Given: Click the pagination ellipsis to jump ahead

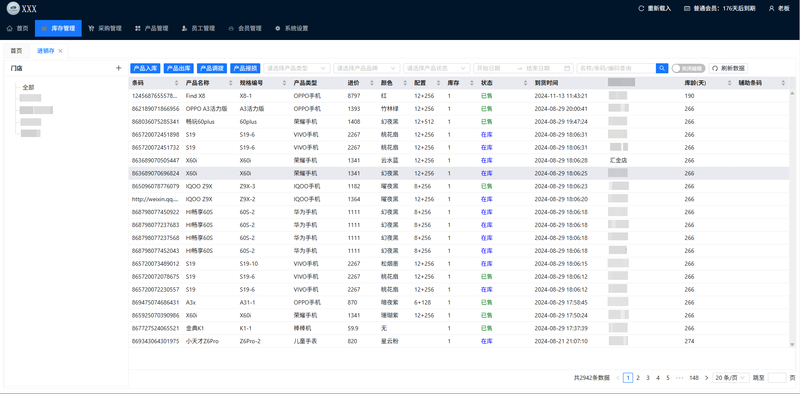Looking at the screenshot, I should coord(679,378).
